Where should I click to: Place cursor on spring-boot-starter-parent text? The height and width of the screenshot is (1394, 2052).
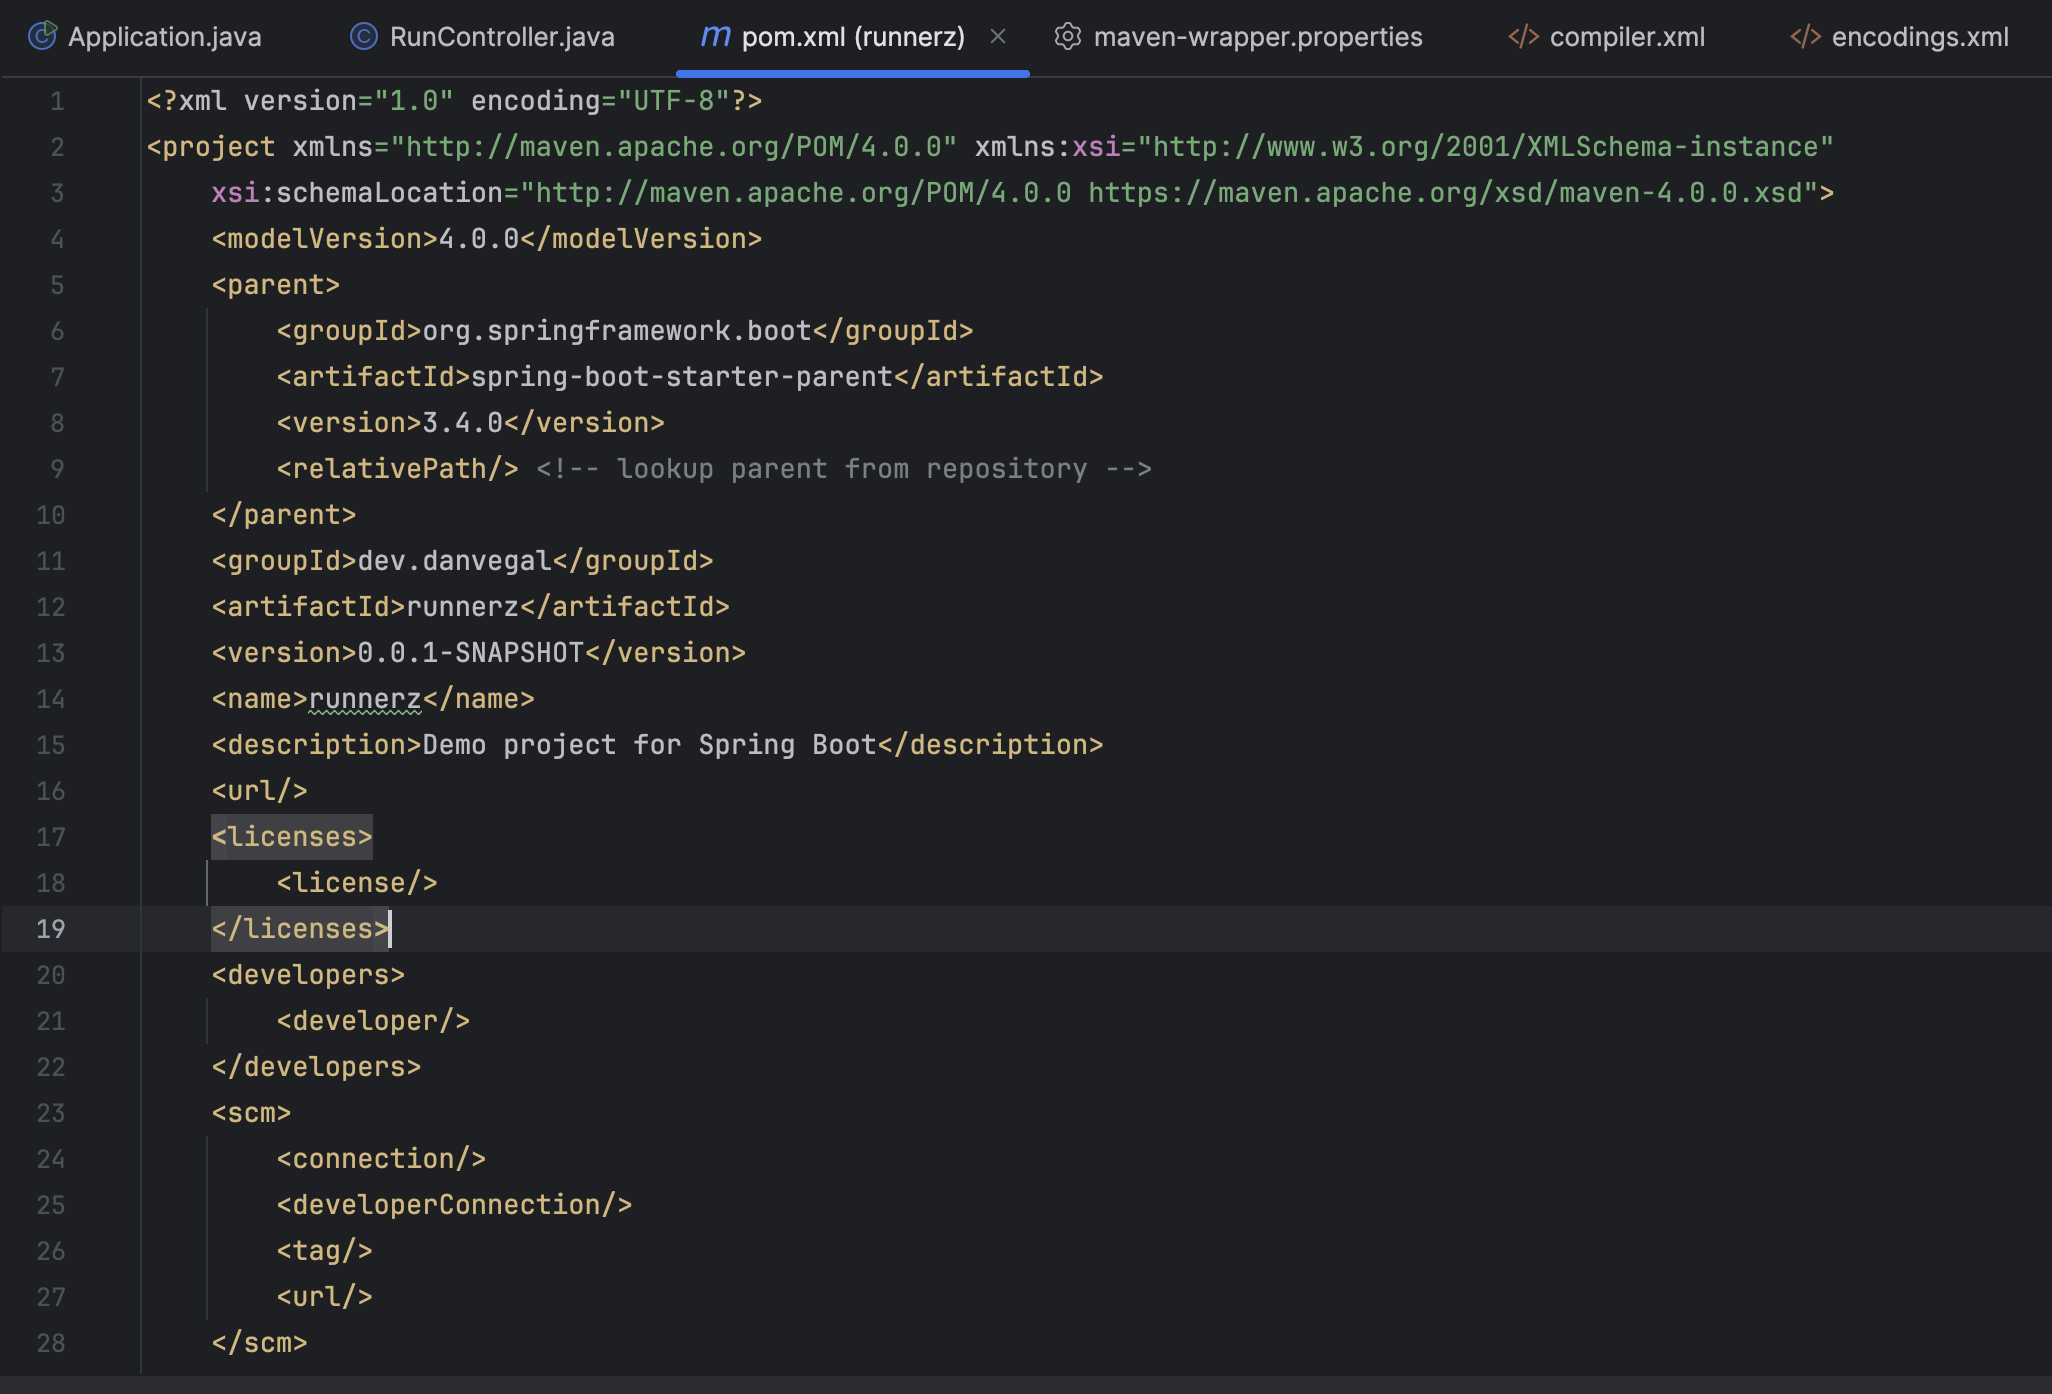pos(681,377)
